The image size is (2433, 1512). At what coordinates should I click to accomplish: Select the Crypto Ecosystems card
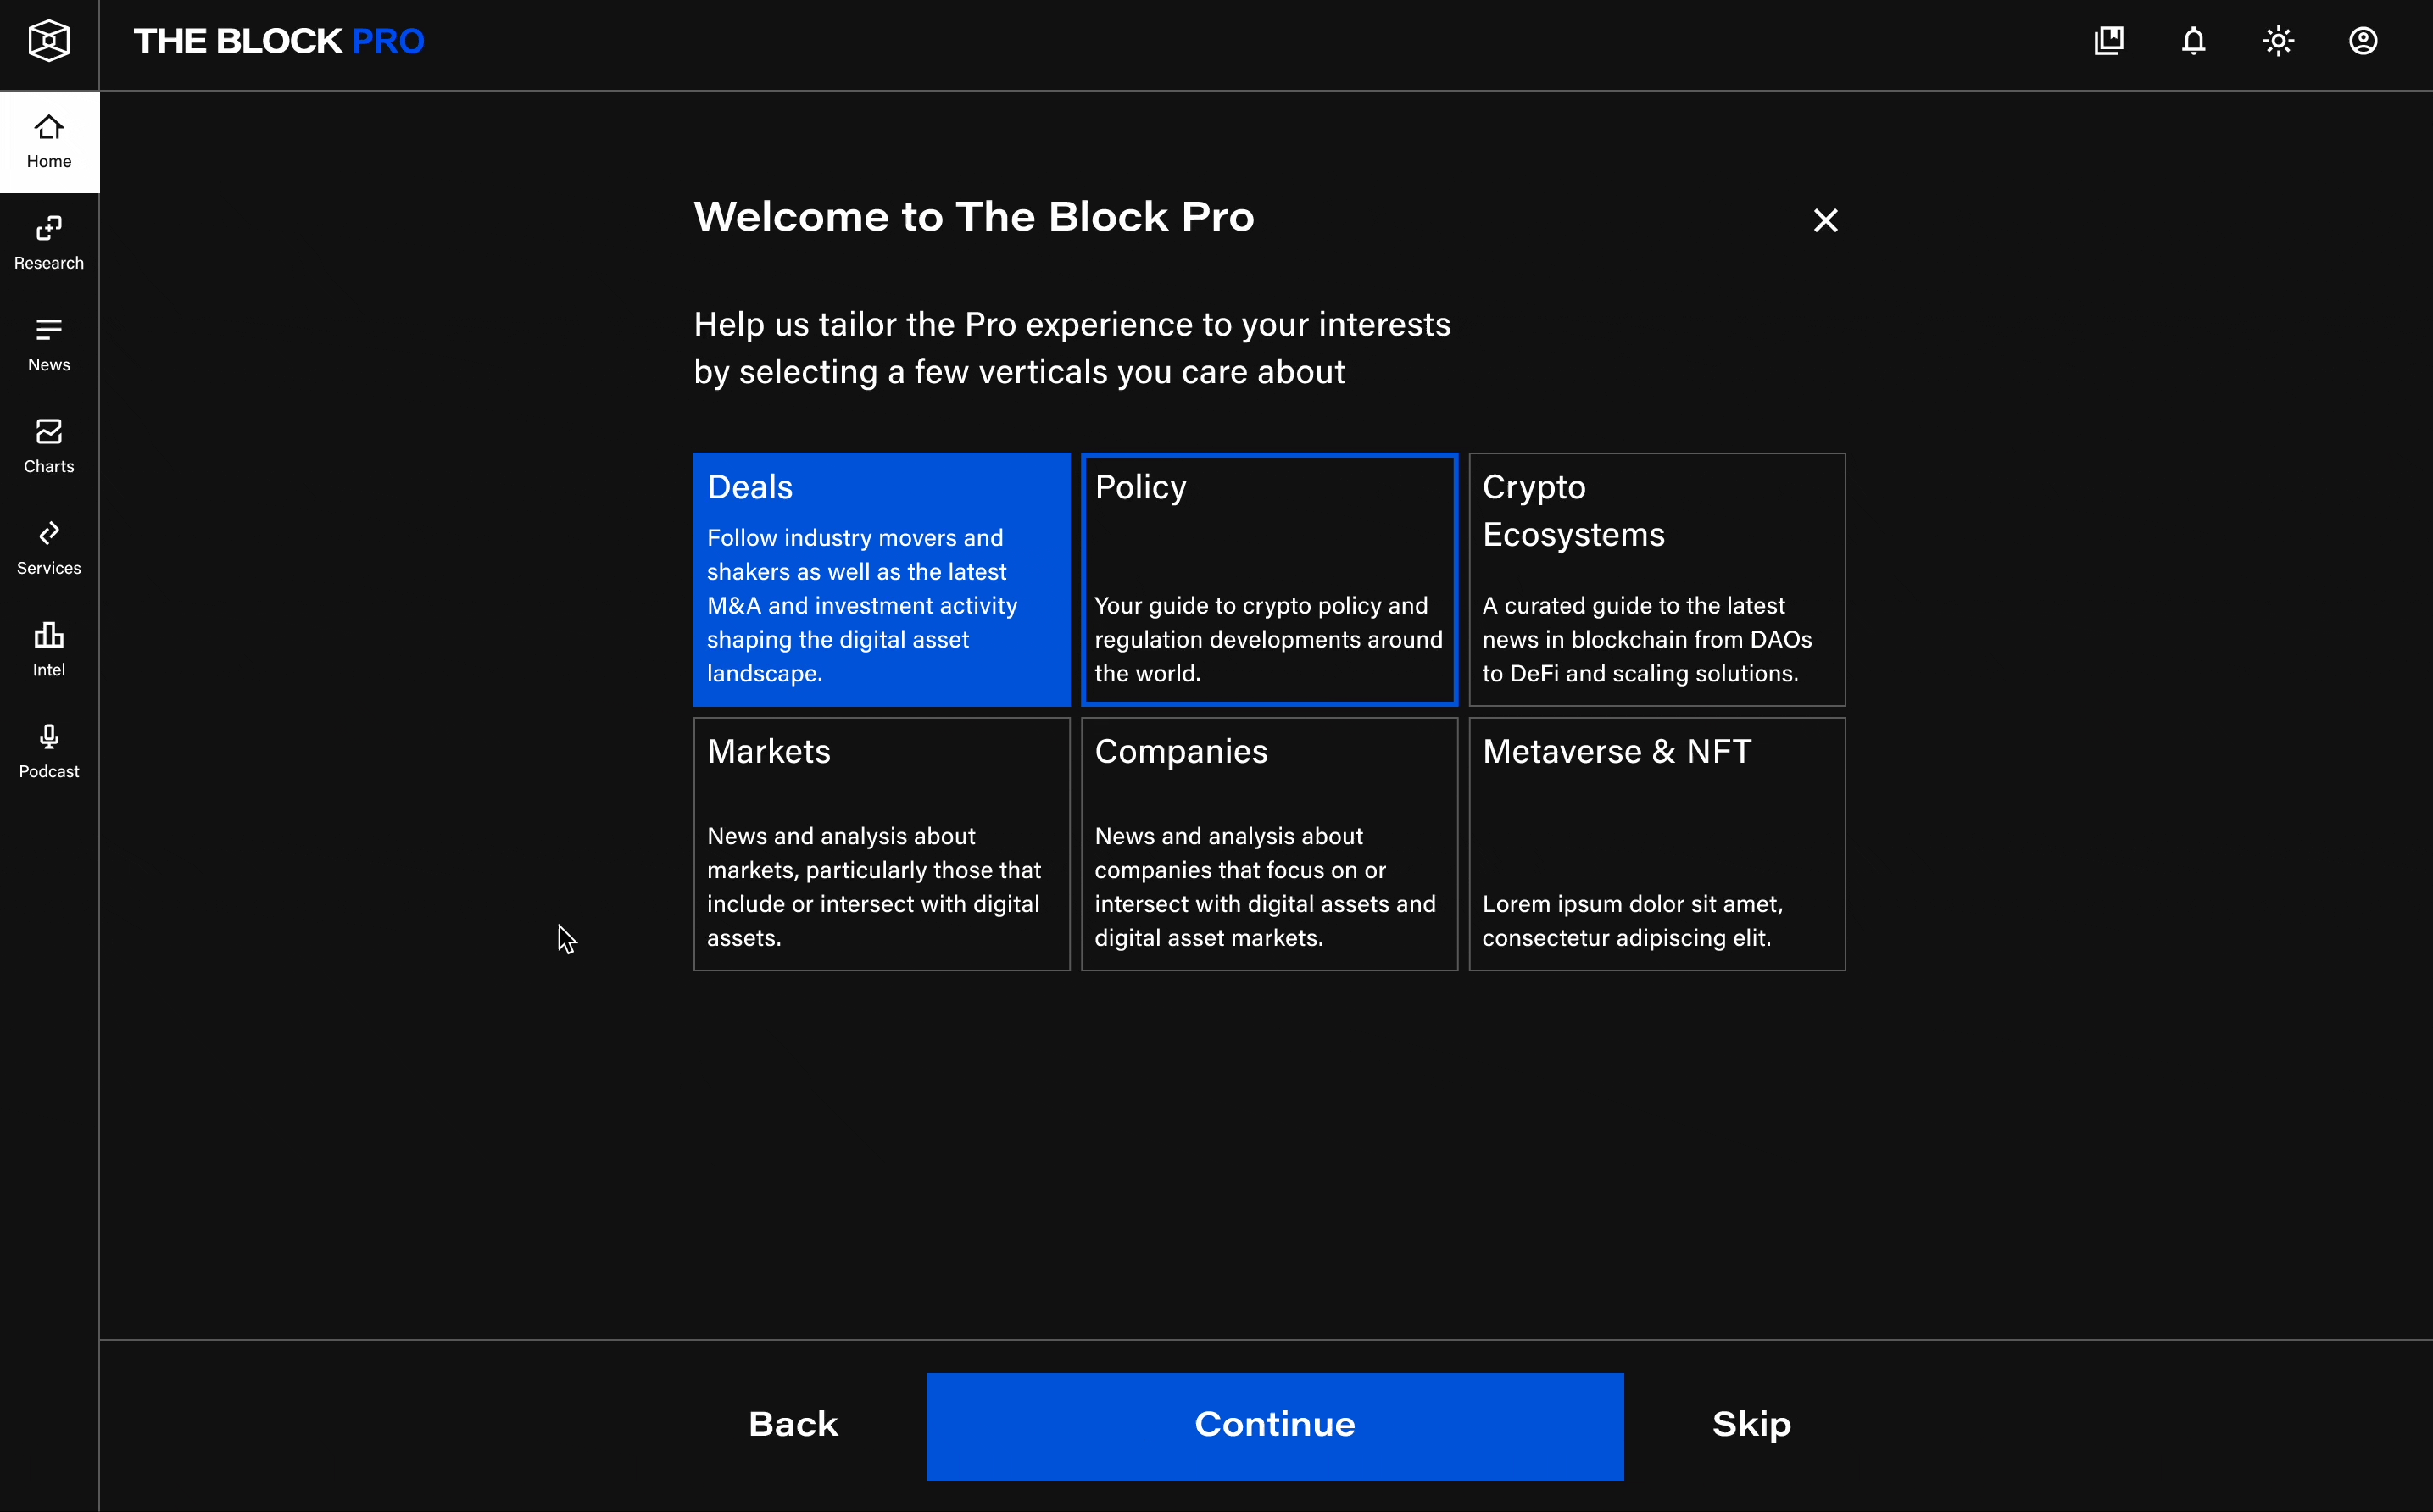(x=1656, y=579)
